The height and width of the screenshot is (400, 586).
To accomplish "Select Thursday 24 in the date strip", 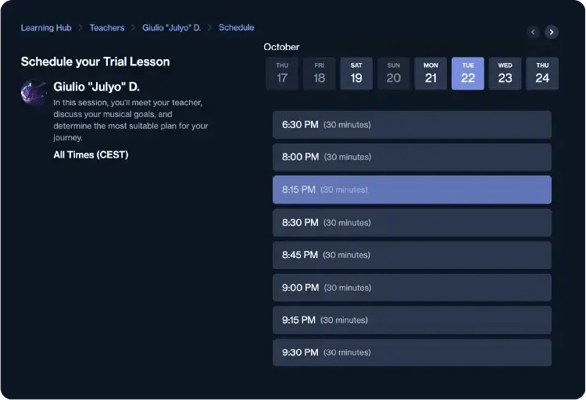I will pos(542,74).
